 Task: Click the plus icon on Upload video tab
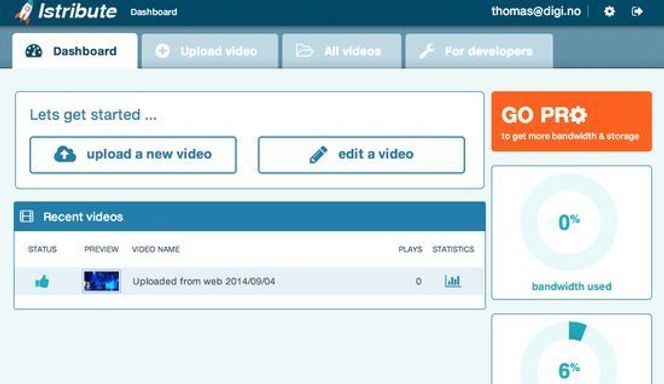click(x=163, y=51)
